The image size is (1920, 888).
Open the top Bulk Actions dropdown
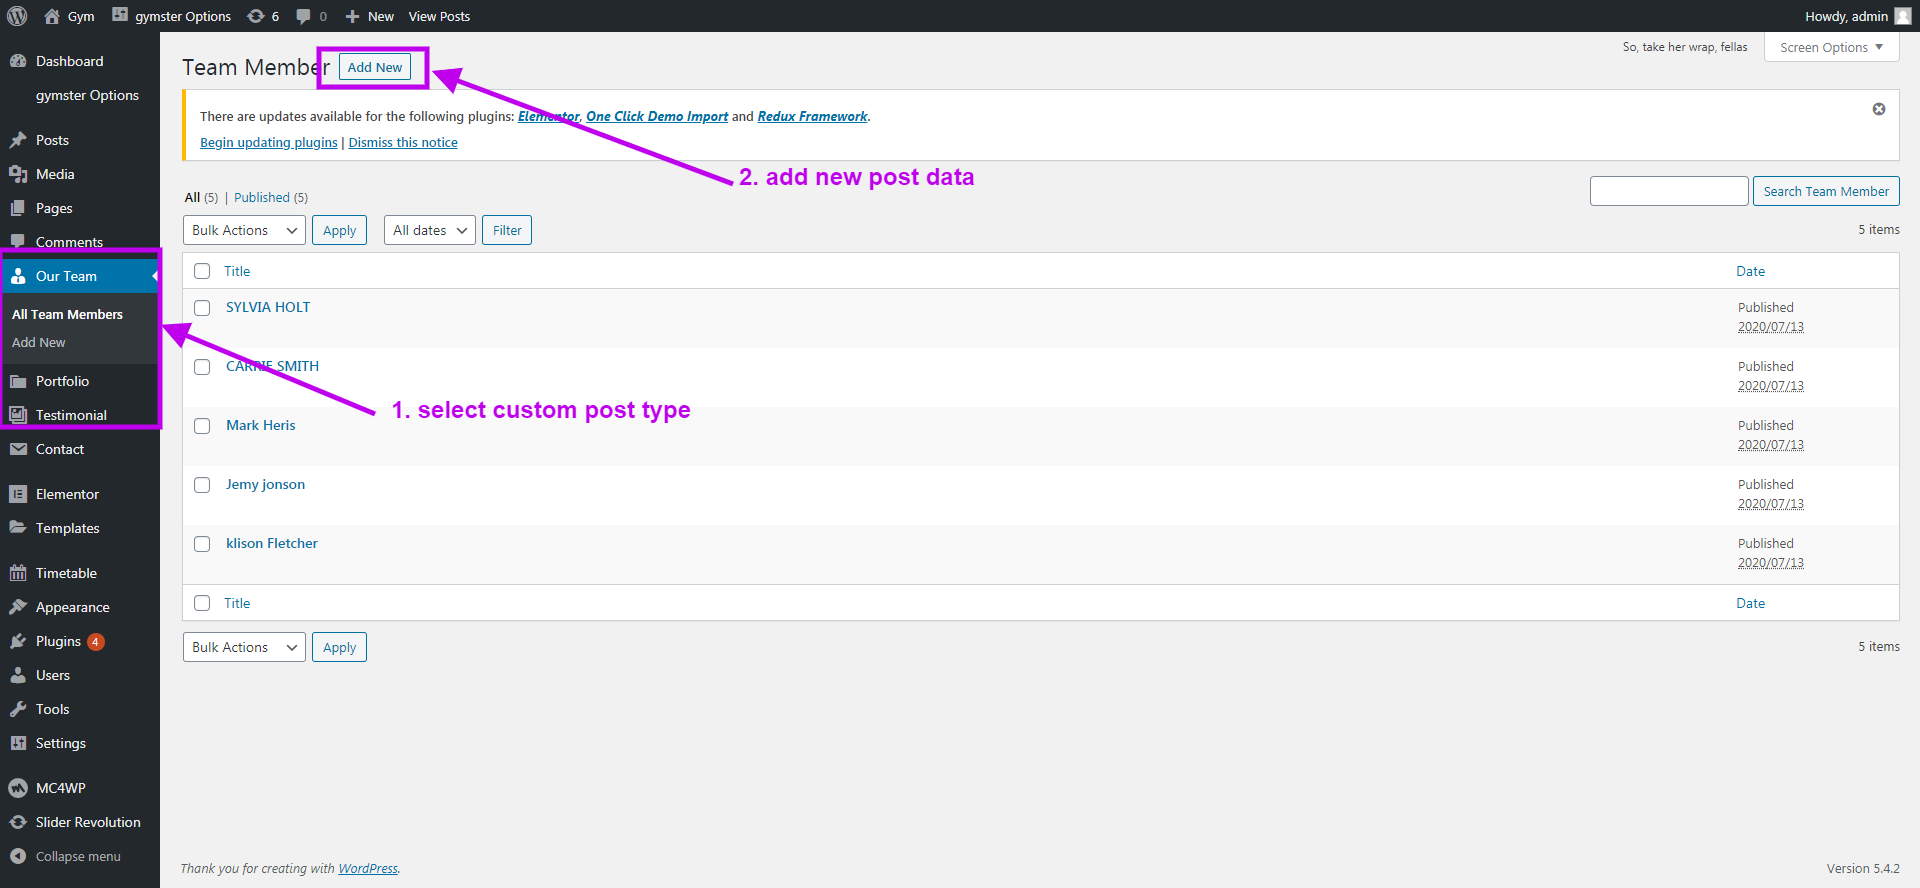tap(244, 230)
